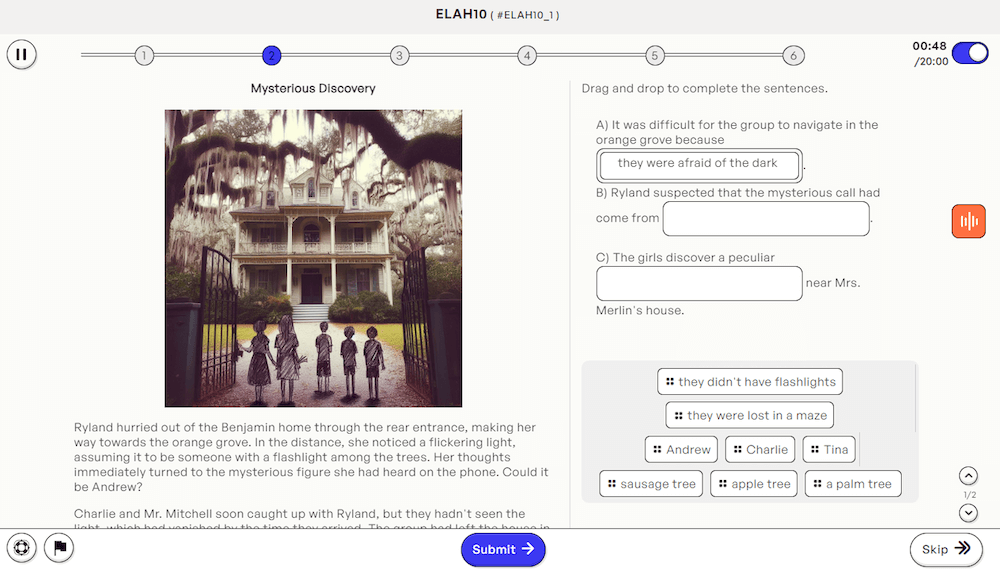Pick the Charlie answer chip
This screenshot has height=570, width=1000.
[760, 449]
